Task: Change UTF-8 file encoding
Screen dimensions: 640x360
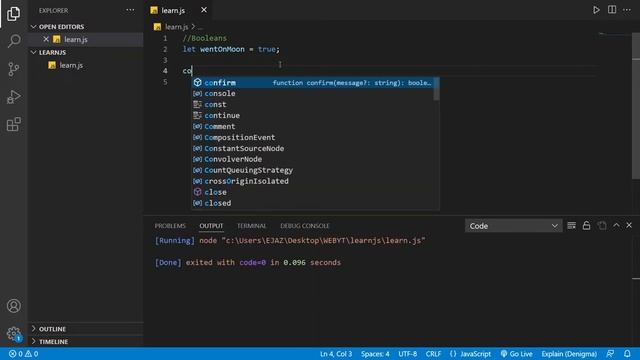Action: (x=407, y=354)
